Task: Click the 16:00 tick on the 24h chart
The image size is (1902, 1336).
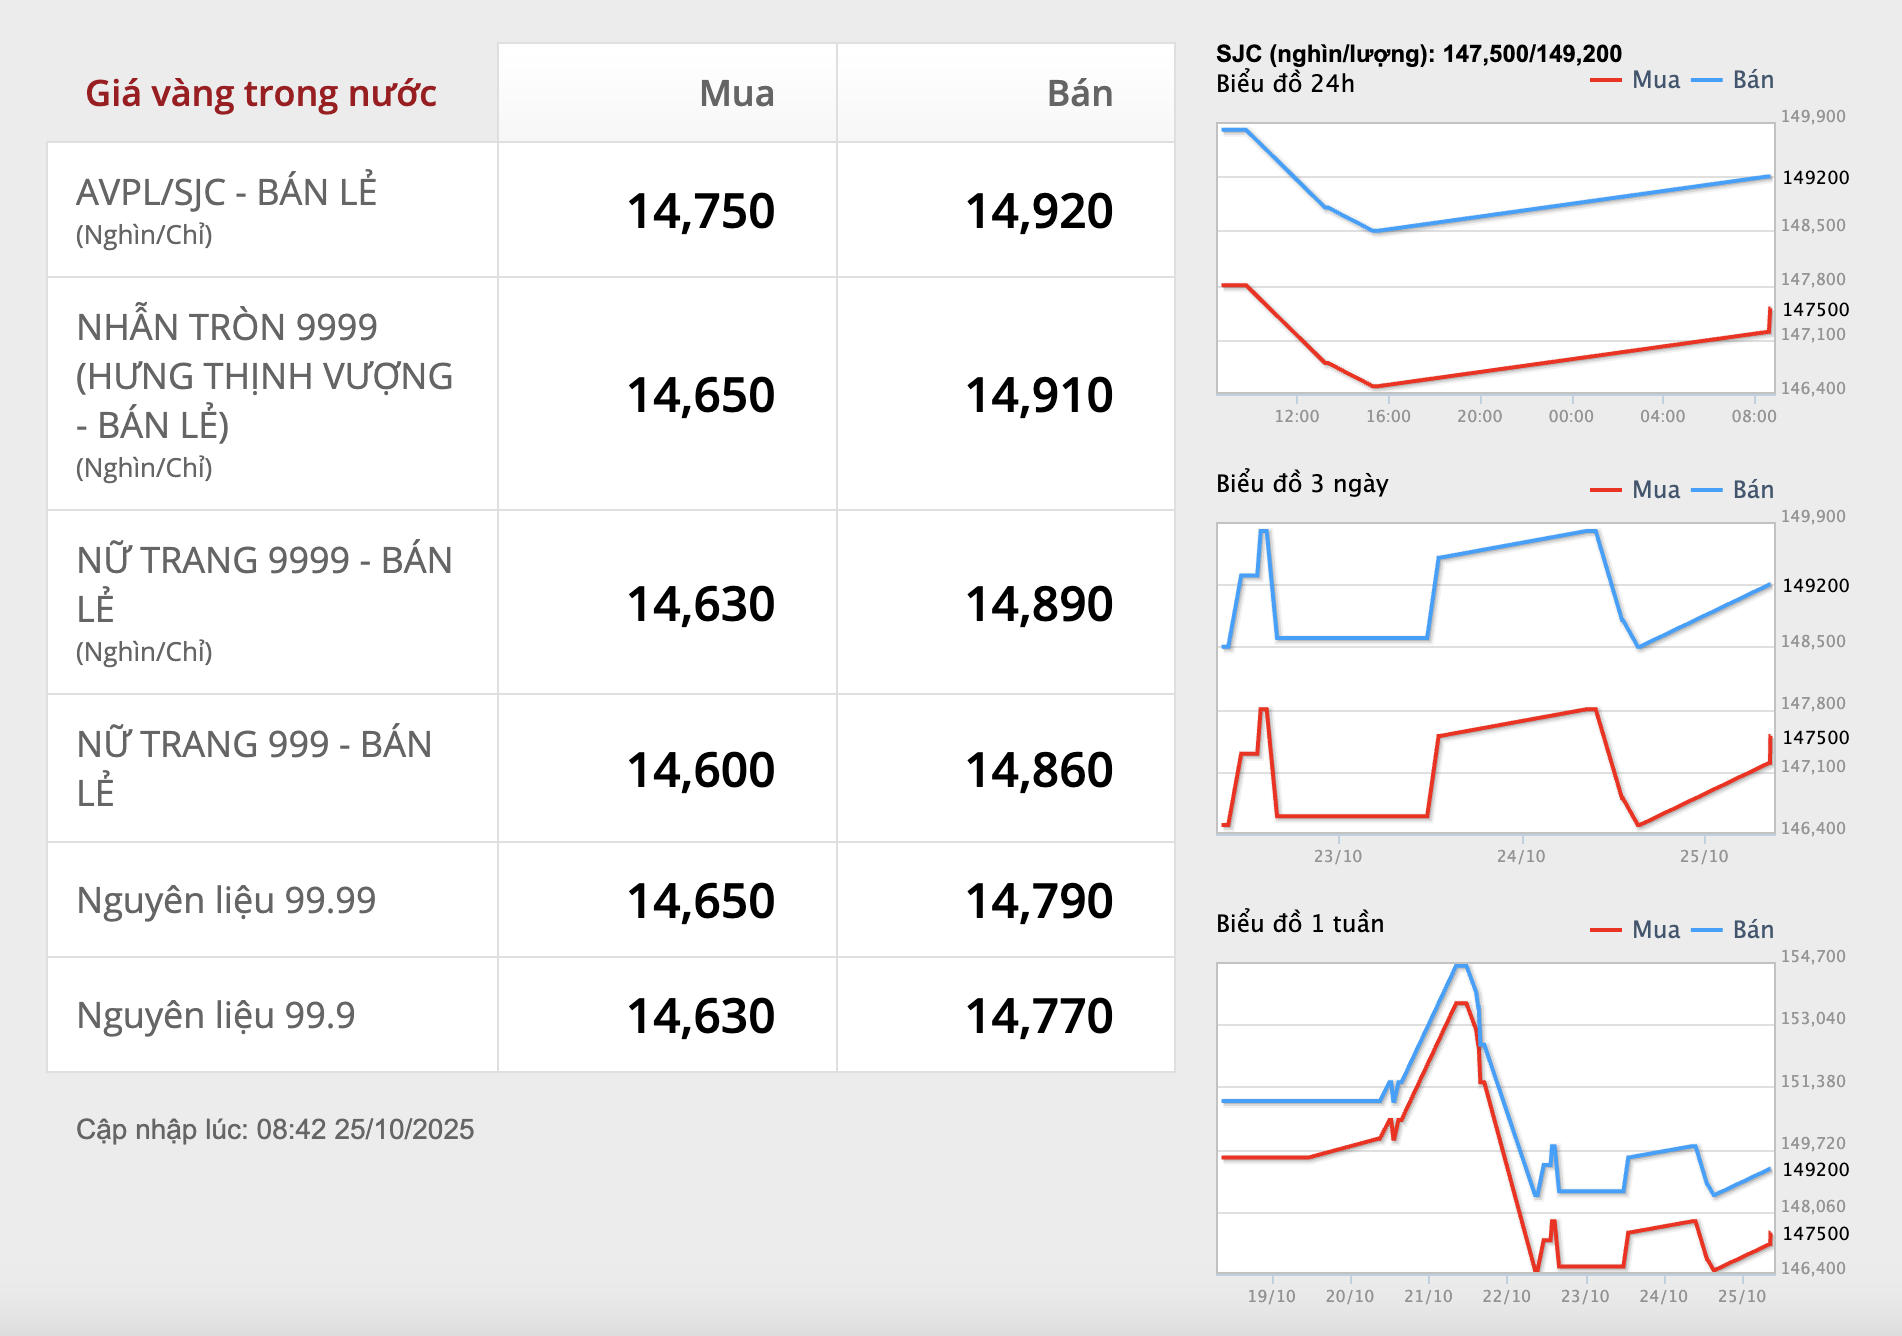Action: pyautogui.click(x=1388, y=416)
